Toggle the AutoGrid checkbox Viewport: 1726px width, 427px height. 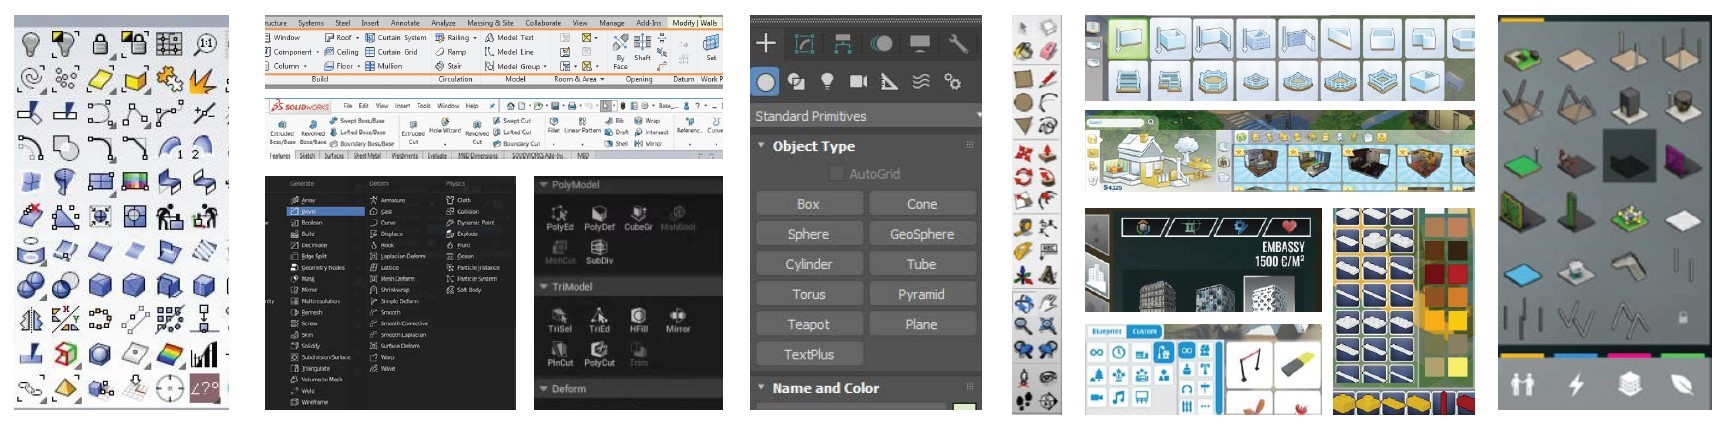coord(837,174)
